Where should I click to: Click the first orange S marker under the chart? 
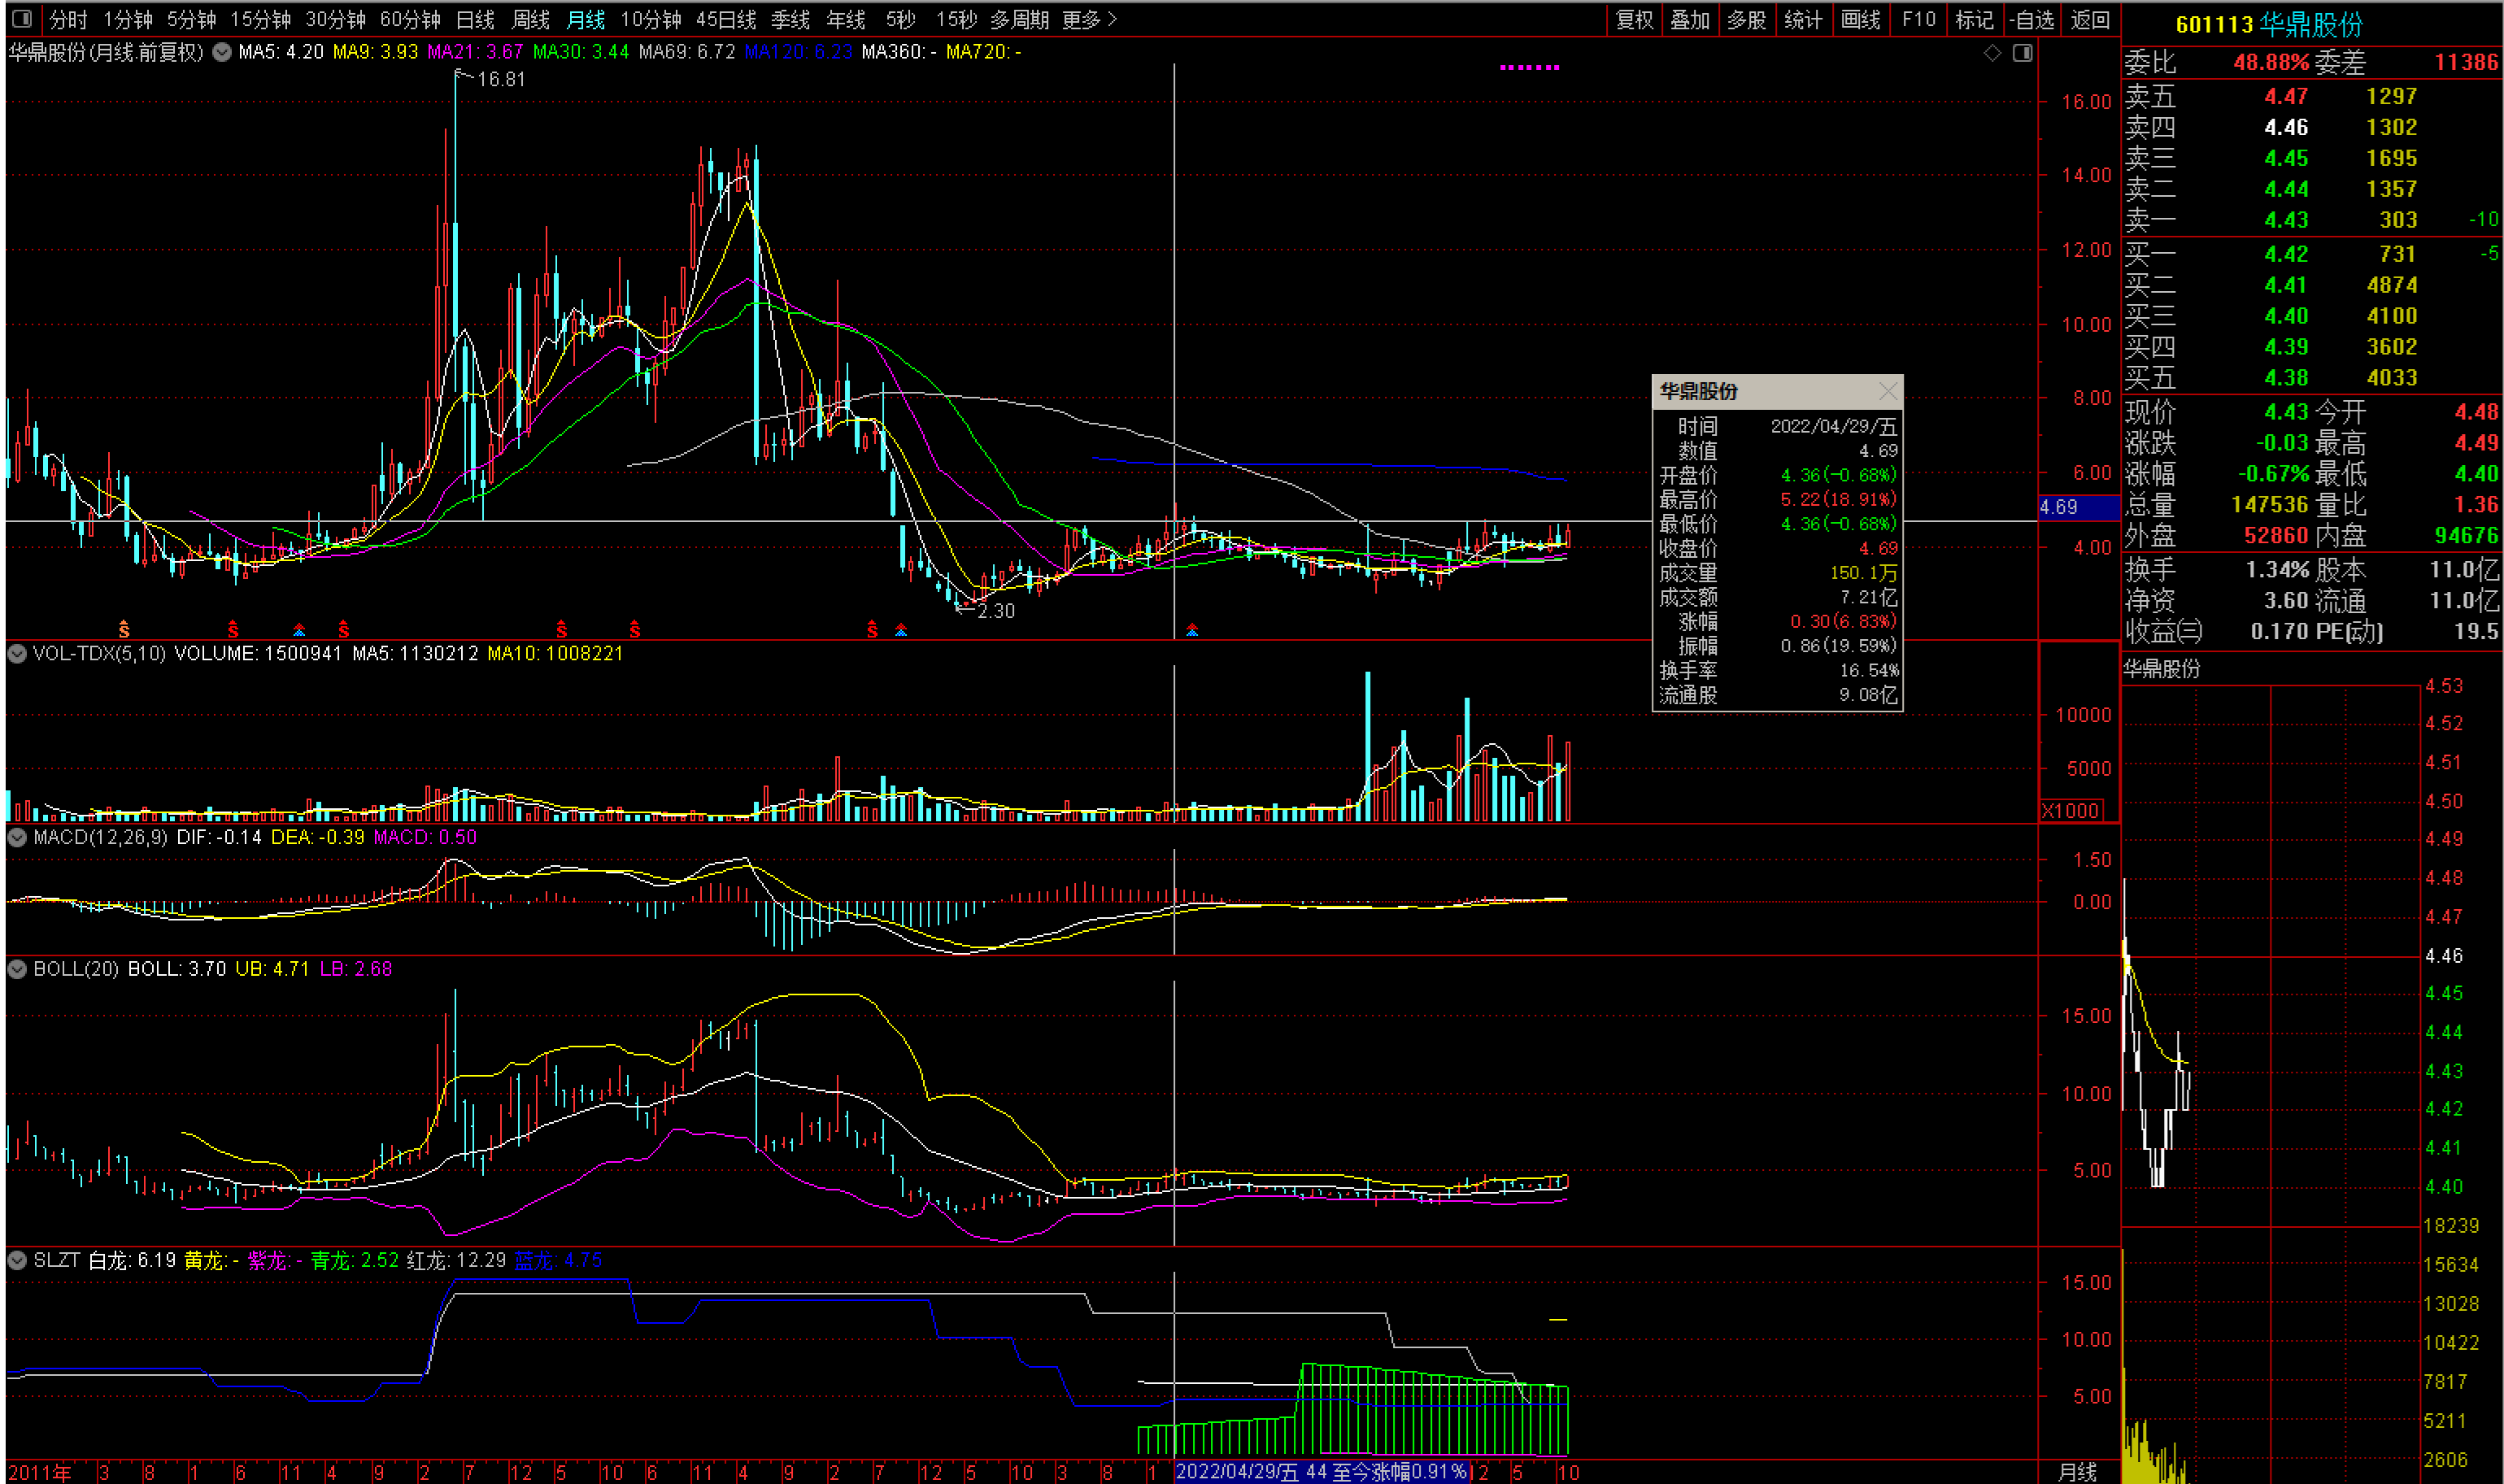pos(124,629)
